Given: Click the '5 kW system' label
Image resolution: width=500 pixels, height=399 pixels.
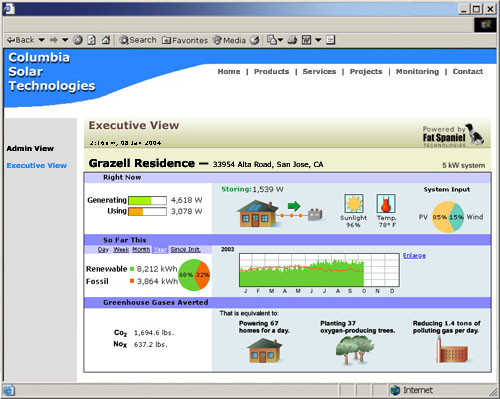Looking at the screenshot, I should tap(463, 165).
